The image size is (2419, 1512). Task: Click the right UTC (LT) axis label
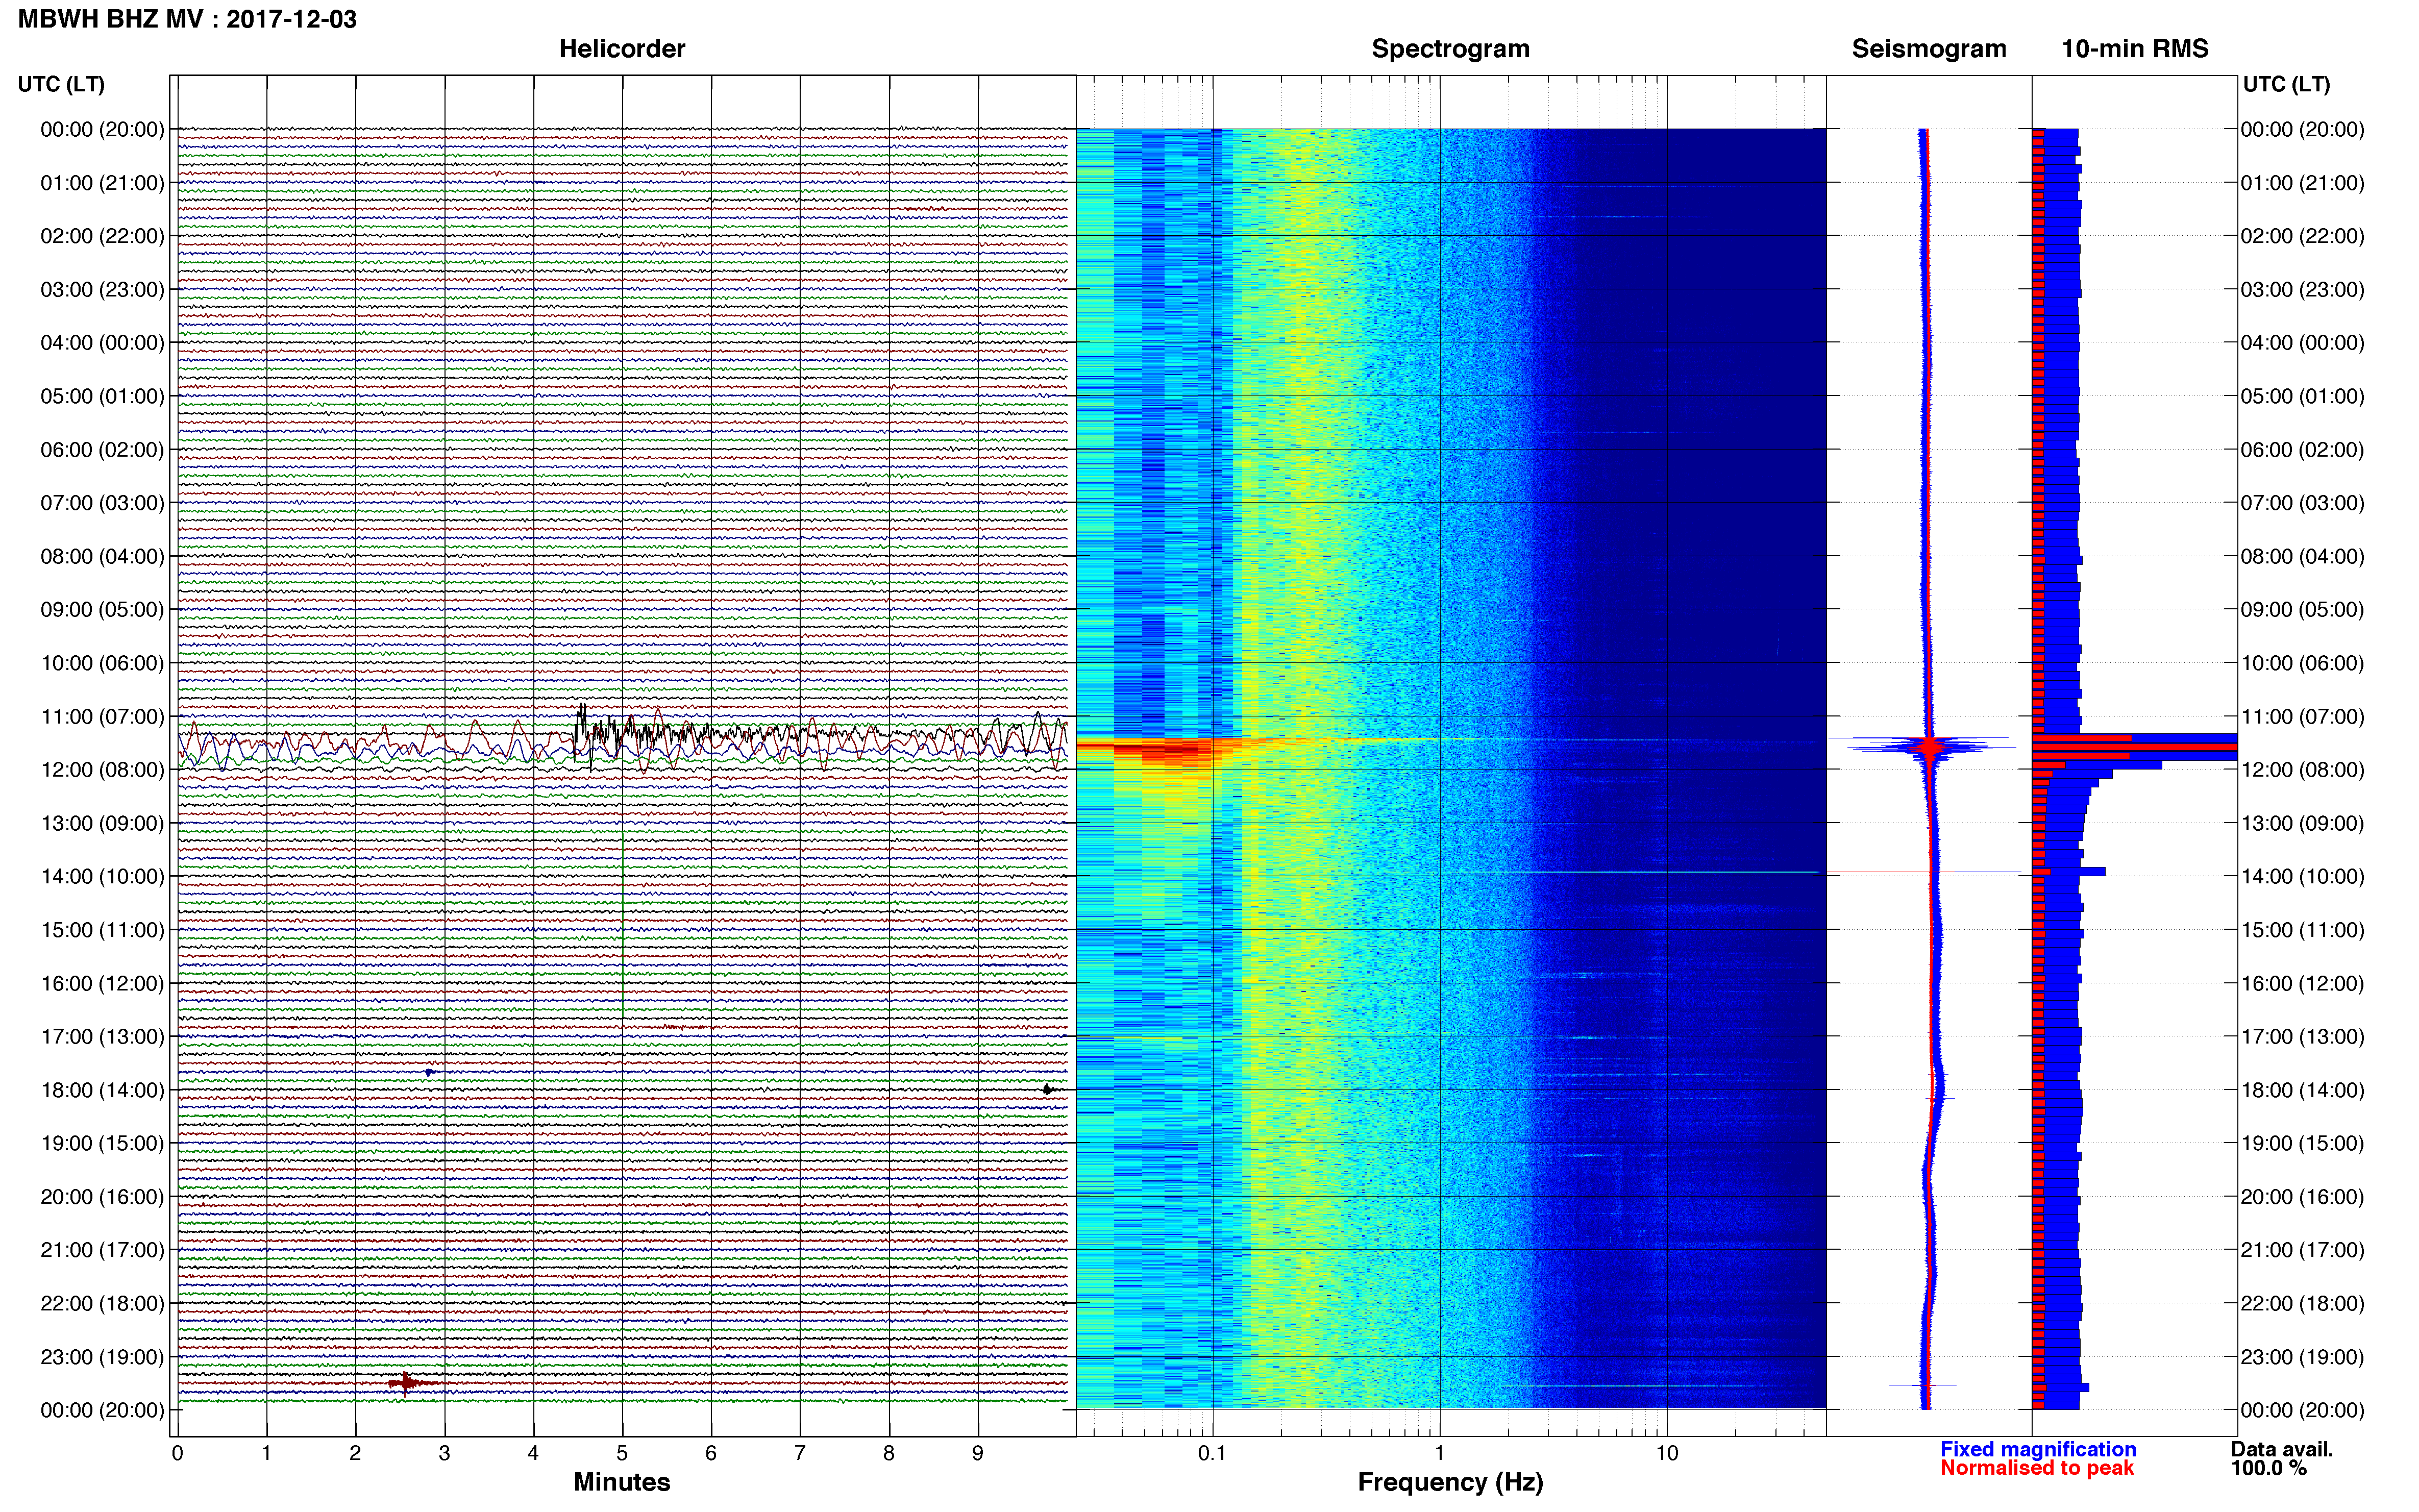click(x=2286, y=84)
